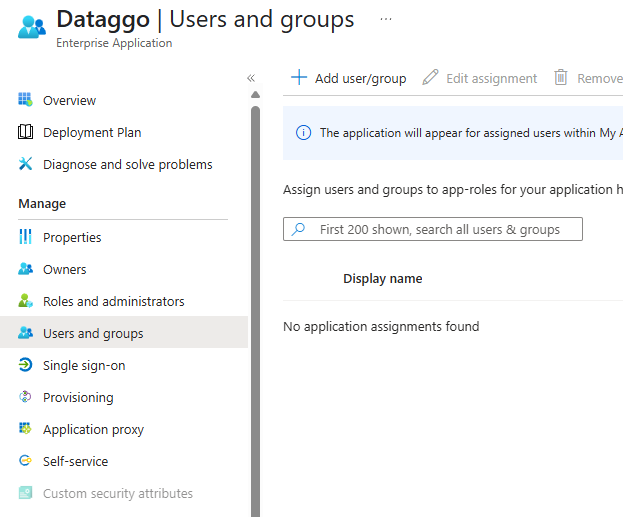Click the Overview grid icon
The image size is (623, 517).
tap(25, 100)
